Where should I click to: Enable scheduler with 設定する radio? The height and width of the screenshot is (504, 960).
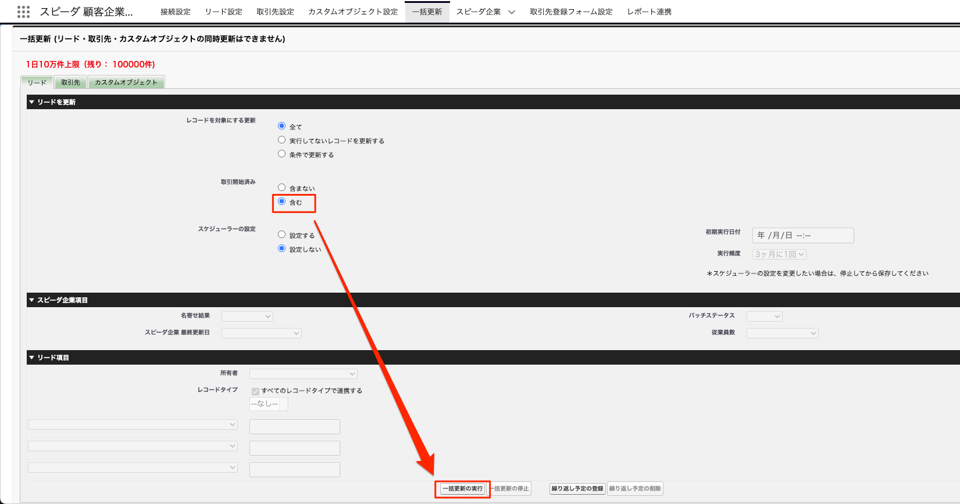pyautogui.click(x=282, y=235)
